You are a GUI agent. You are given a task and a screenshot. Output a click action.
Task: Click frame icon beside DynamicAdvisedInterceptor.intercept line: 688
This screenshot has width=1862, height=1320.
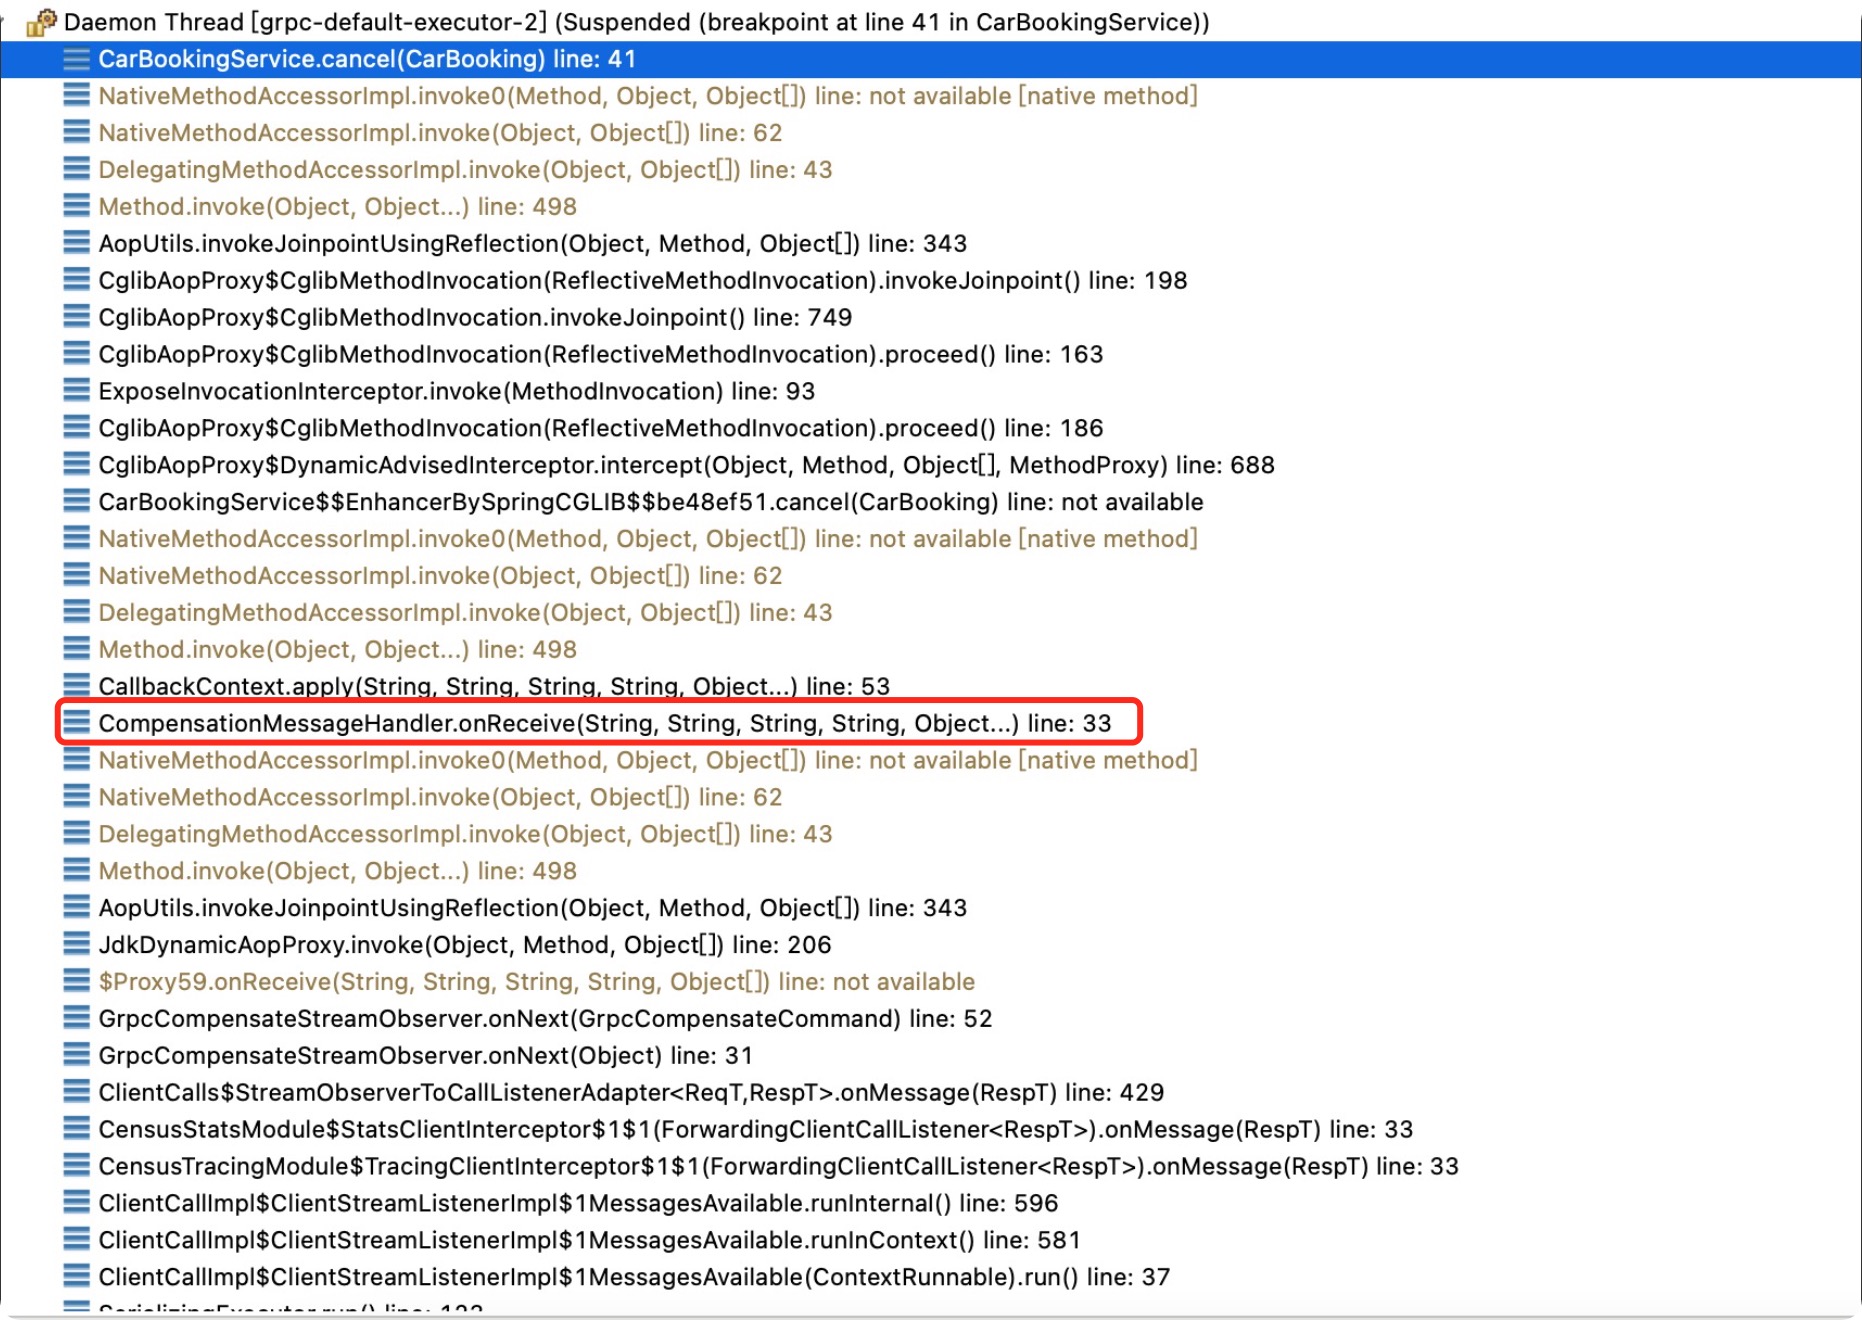76,465
